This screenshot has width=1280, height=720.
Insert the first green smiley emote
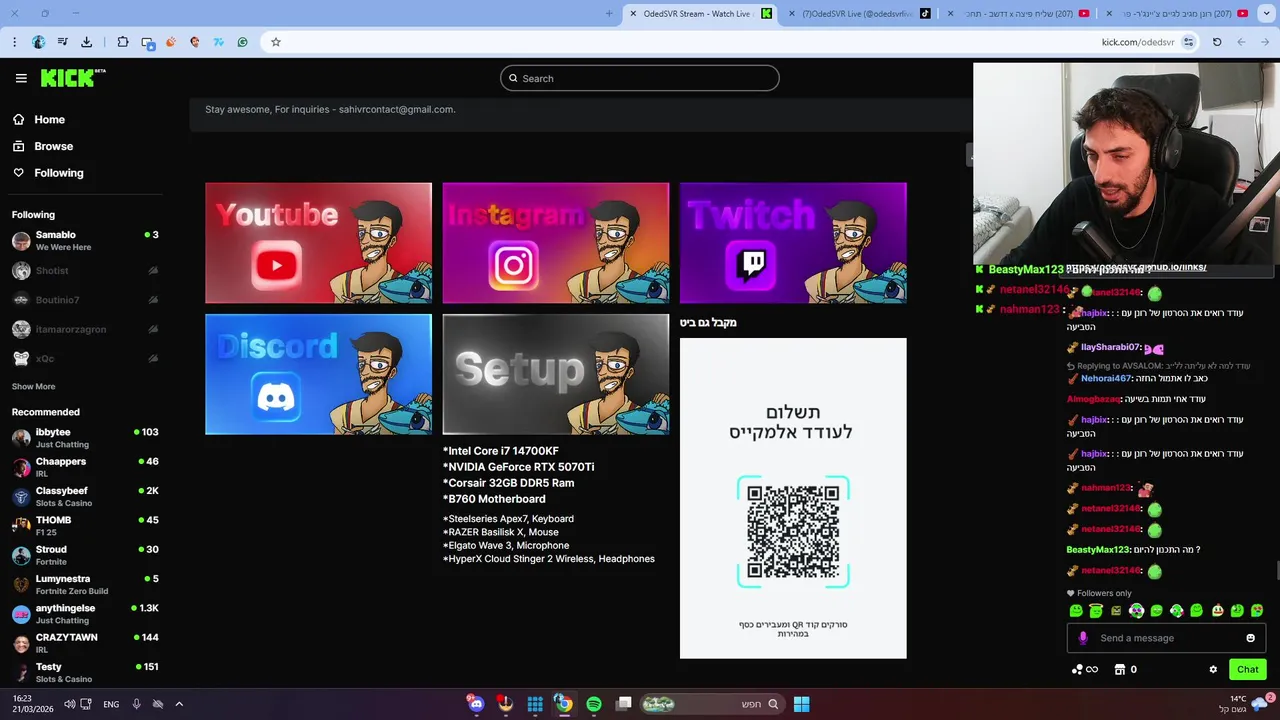(1076, 610)
